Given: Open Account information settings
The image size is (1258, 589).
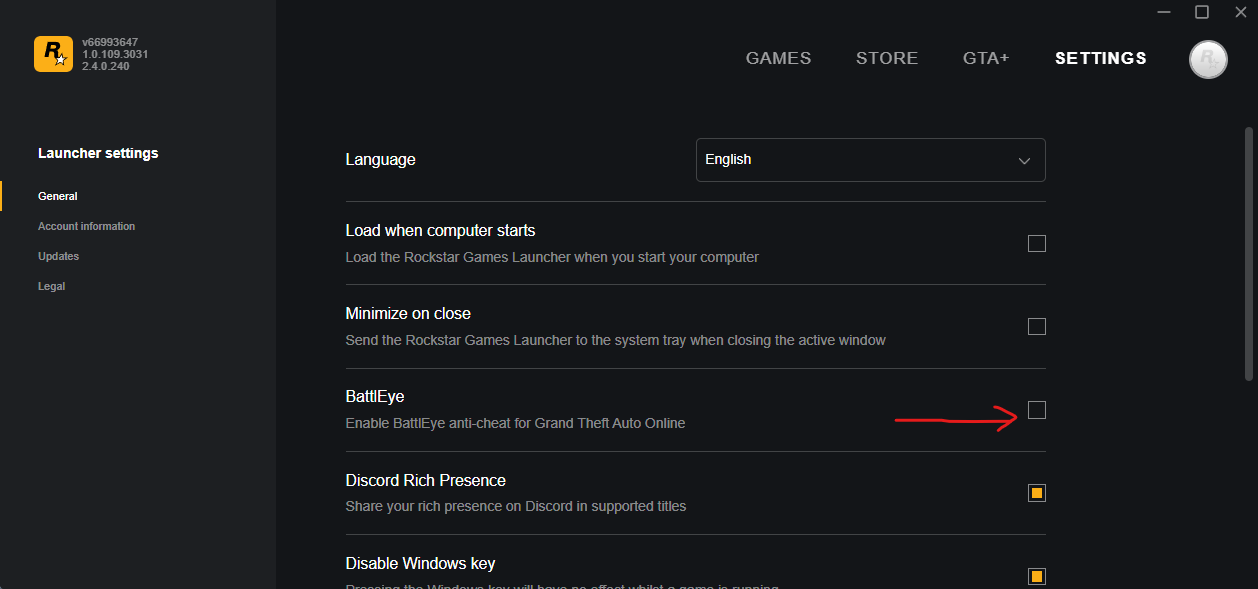Looking at the screenshot, I should tap(86, 226).
